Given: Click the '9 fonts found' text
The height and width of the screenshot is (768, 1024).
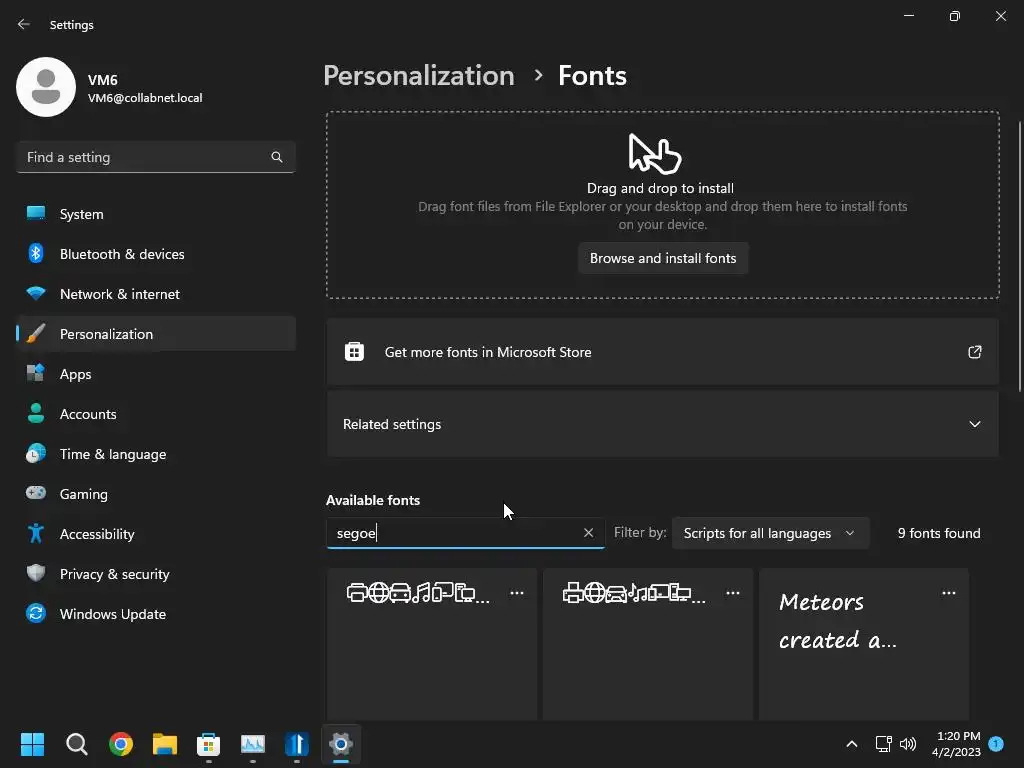Looking at the screenshot, I should pyautogui.click(x=938, y=534).
